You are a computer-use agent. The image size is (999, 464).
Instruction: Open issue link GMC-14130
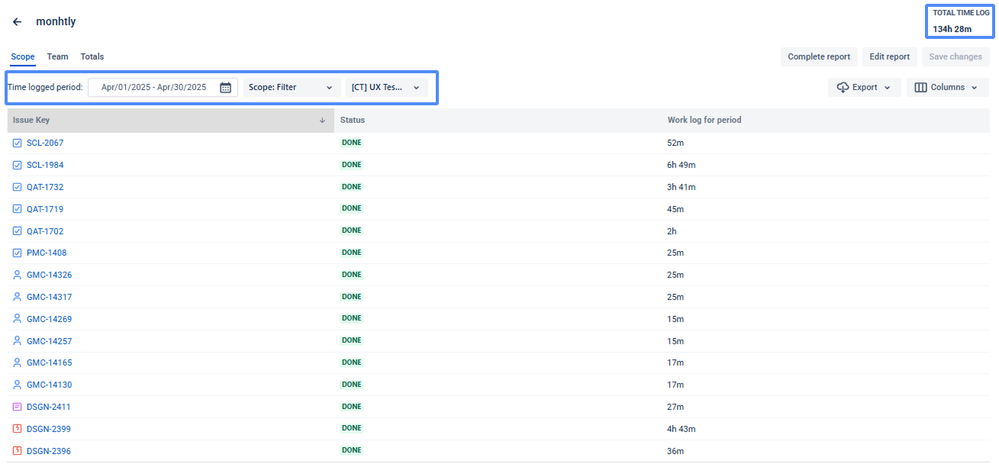click(x=49, y=385)
